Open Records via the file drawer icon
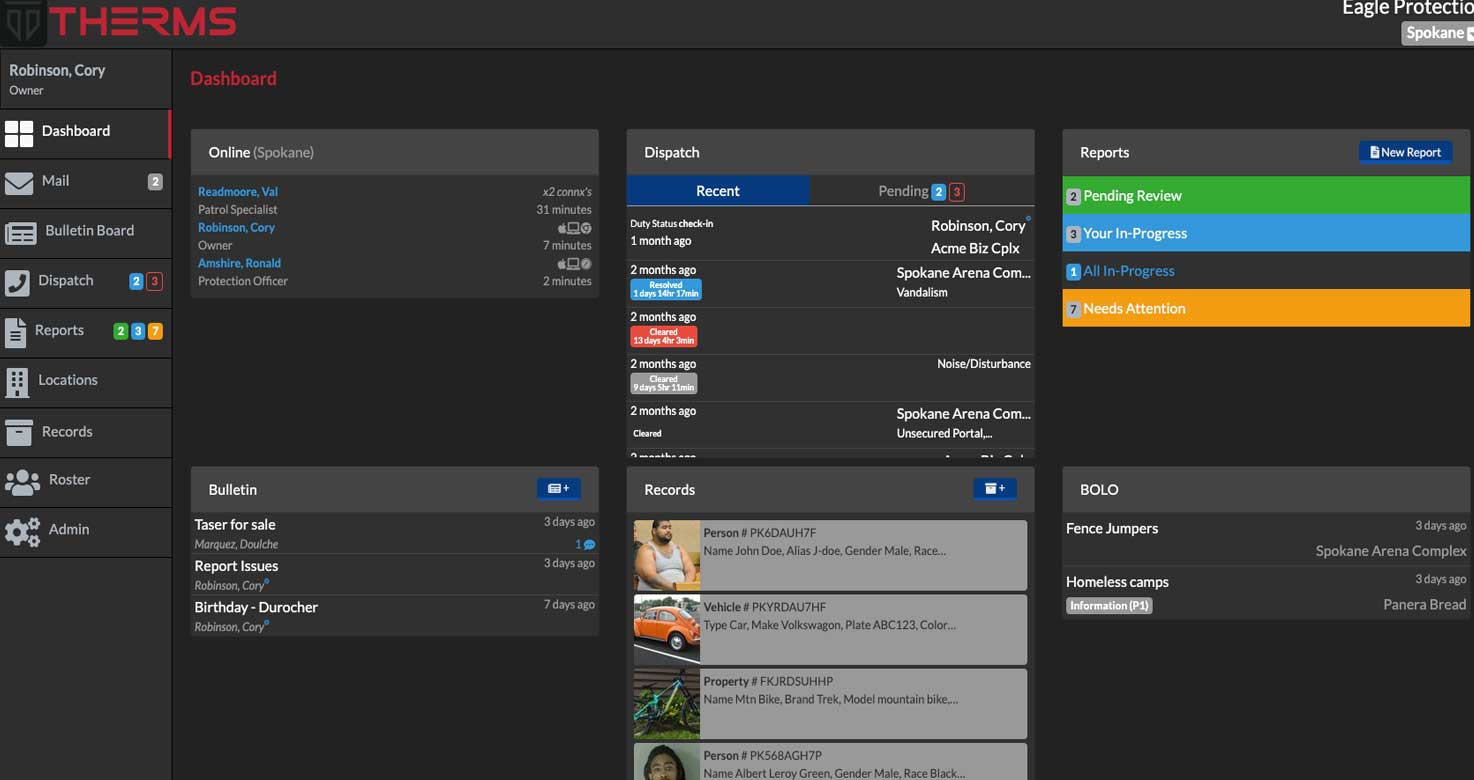Image resolution: width=1474 pixels, height=780 pixels. tap(19, 431)
